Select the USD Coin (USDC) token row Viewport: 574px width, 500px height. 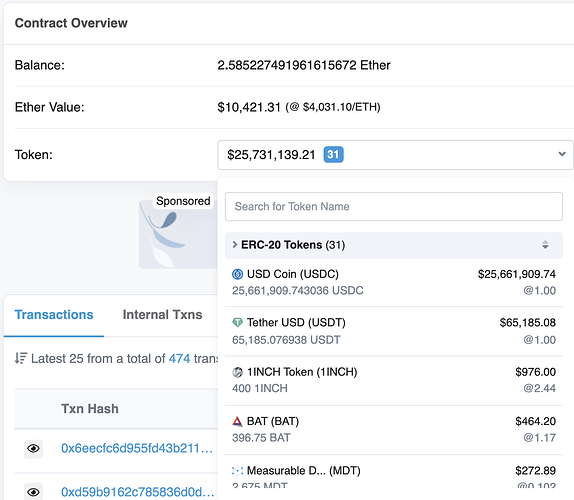click(x=394, y=282)
